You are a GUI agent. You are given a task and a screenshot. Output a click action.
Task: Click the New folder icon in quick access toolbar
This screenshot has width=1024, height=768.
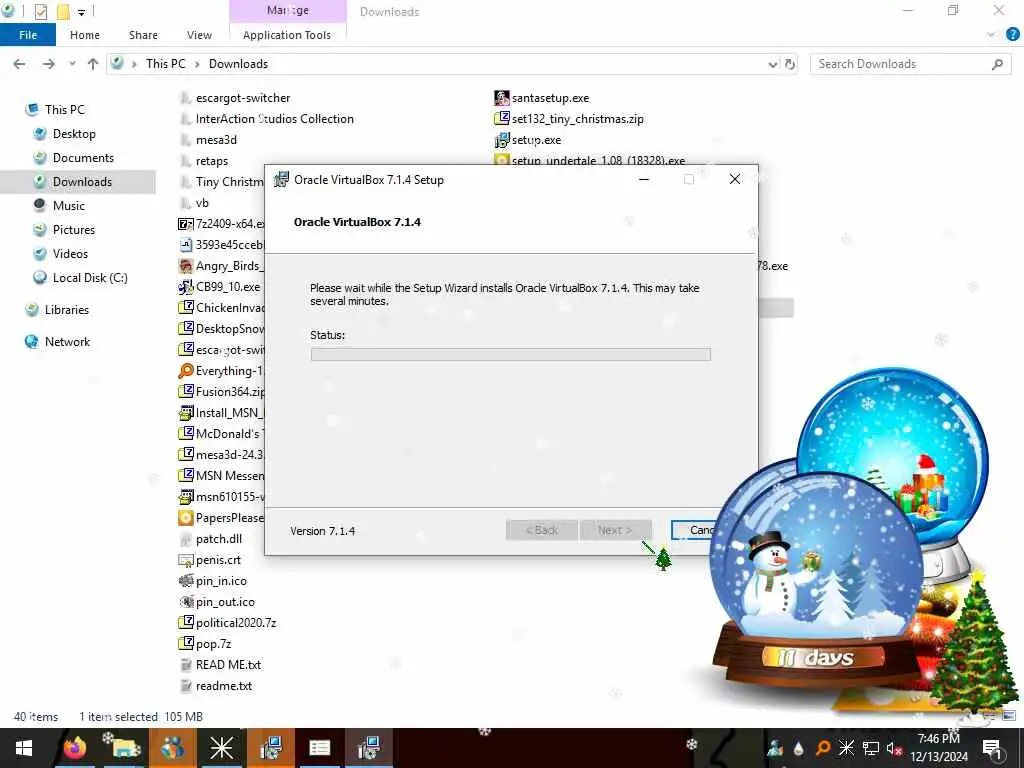pos(63,11)
